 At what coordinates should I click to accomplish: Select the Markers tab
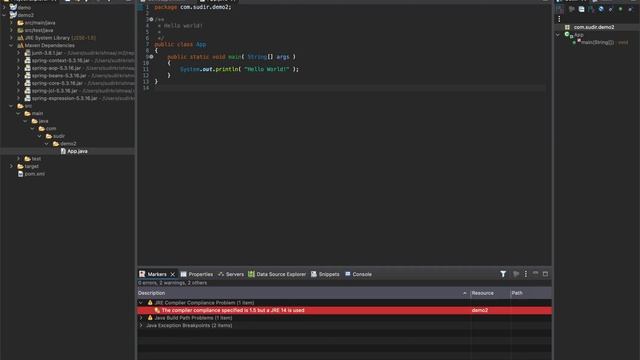(157, 274)
